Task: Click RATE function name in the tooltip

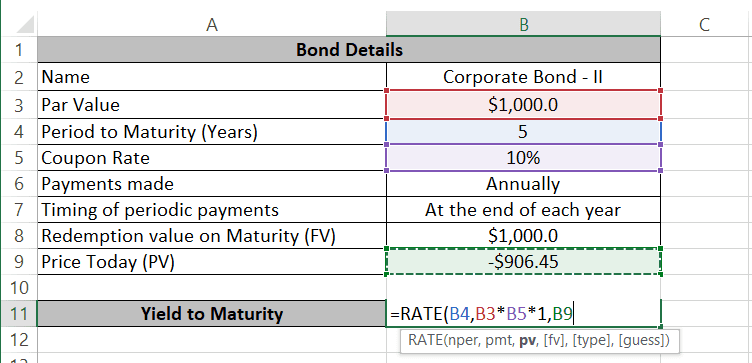Action: click(x=425, y=341)
